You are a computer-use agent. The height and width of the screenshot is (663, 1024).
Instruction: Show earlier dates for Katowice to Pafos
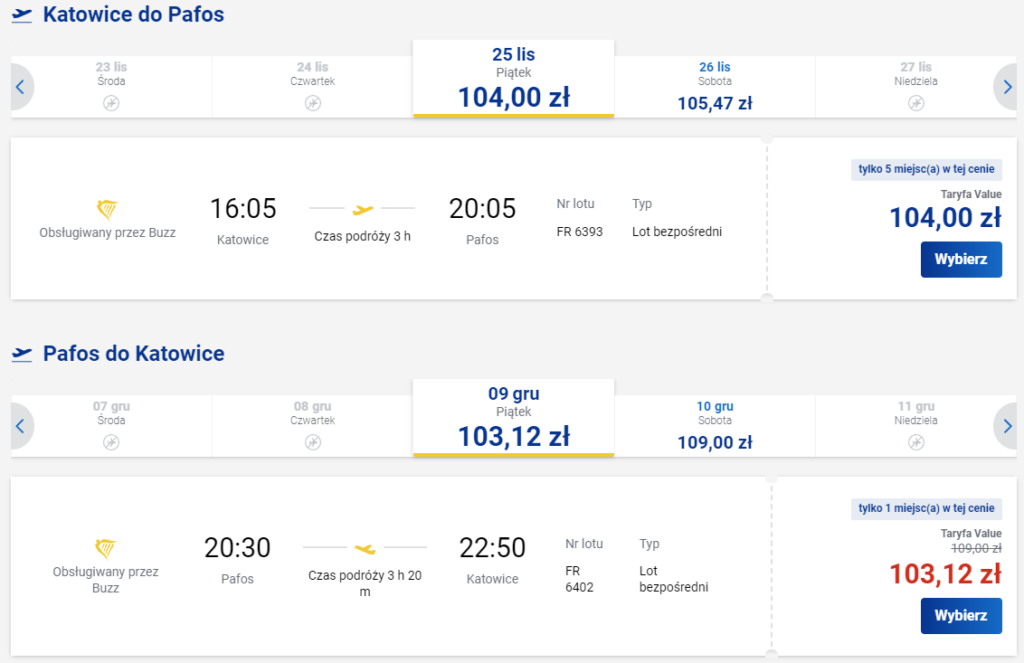tap(20, 87)
